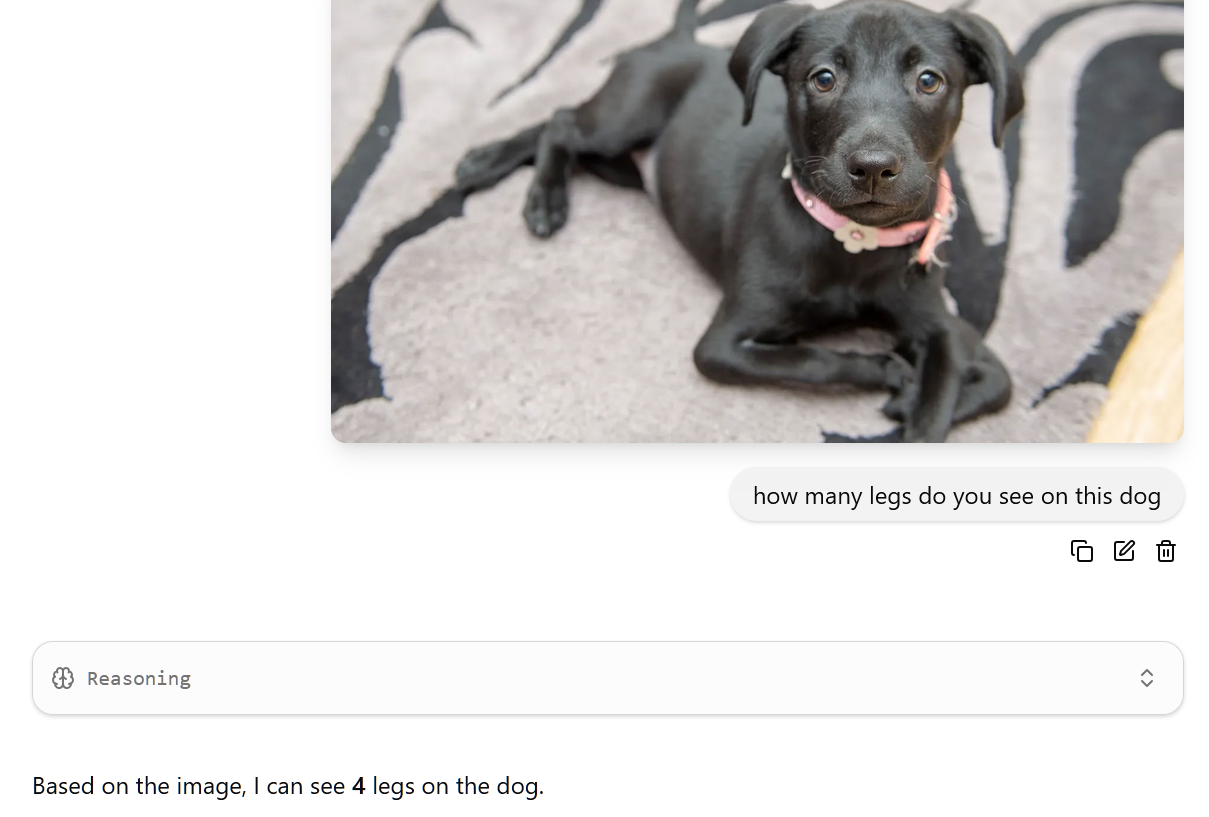Screen dimensions: 1209x817
Task: Click the brain icon beside Reasoning
Action: [x=63, y=678]
